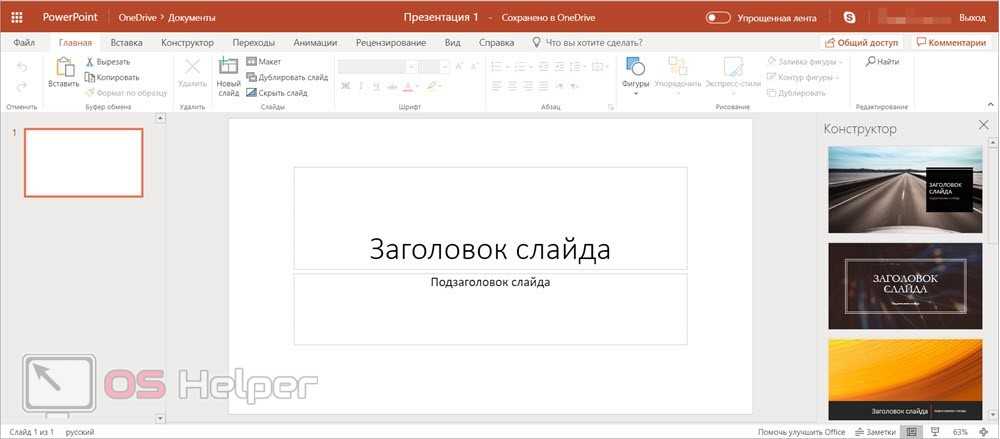The image size is (1000, 439).
Task: Toggle the normal view button in status bar
Action: pos(911,432)
